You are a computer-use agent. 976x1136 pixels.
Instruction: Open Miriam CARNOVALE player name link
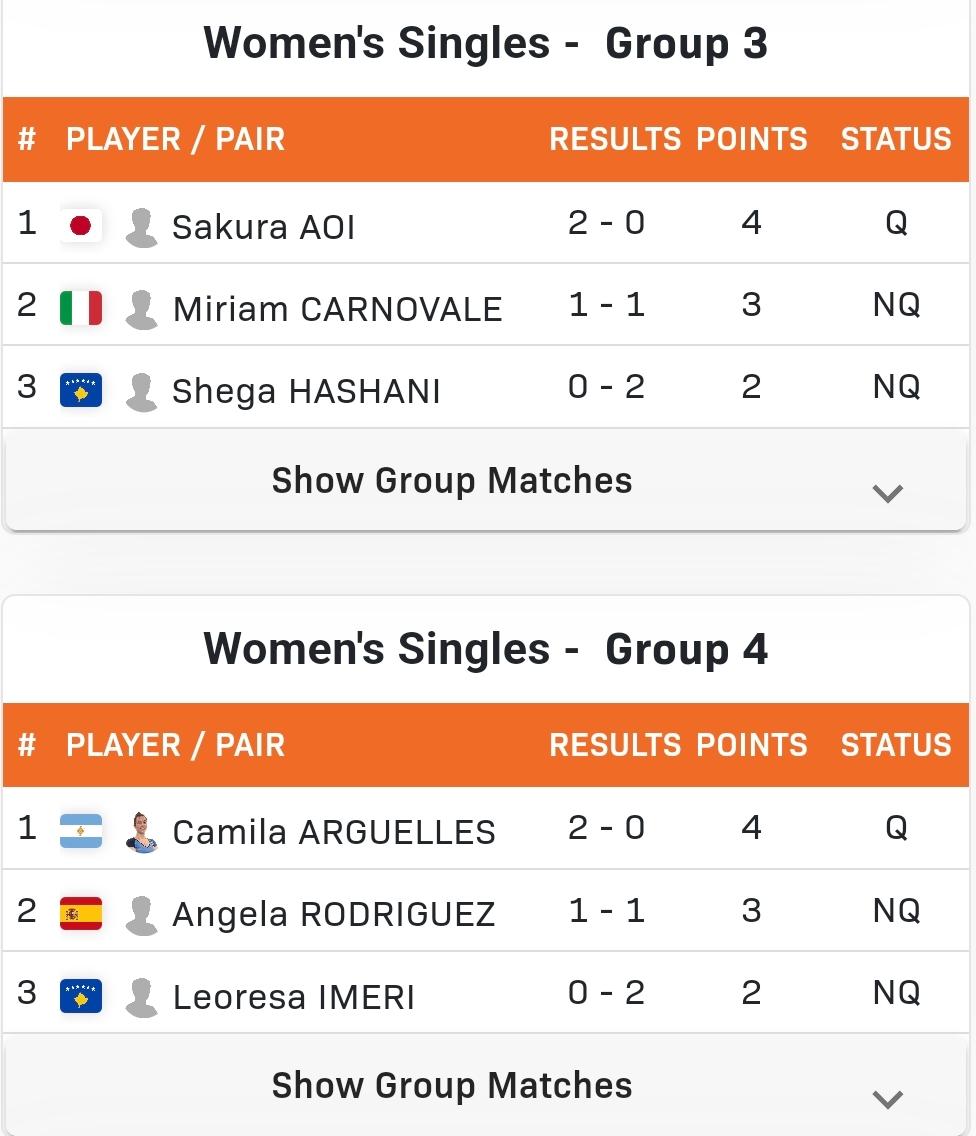tap(337, 309)
